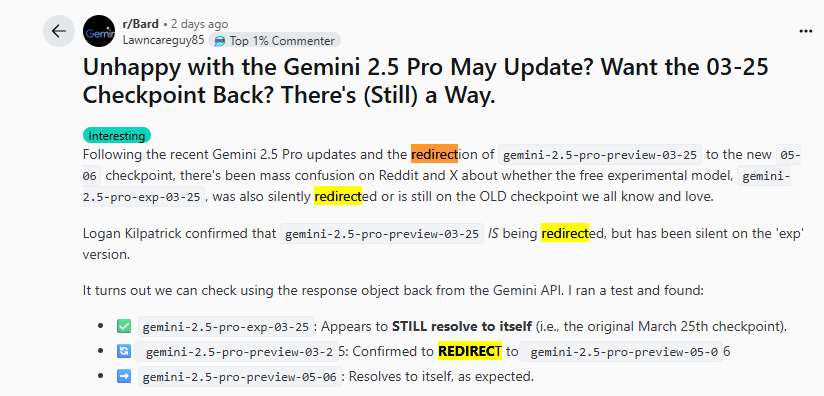Click the yellow highlighted REDIRECT text

[x=470, y=351]
